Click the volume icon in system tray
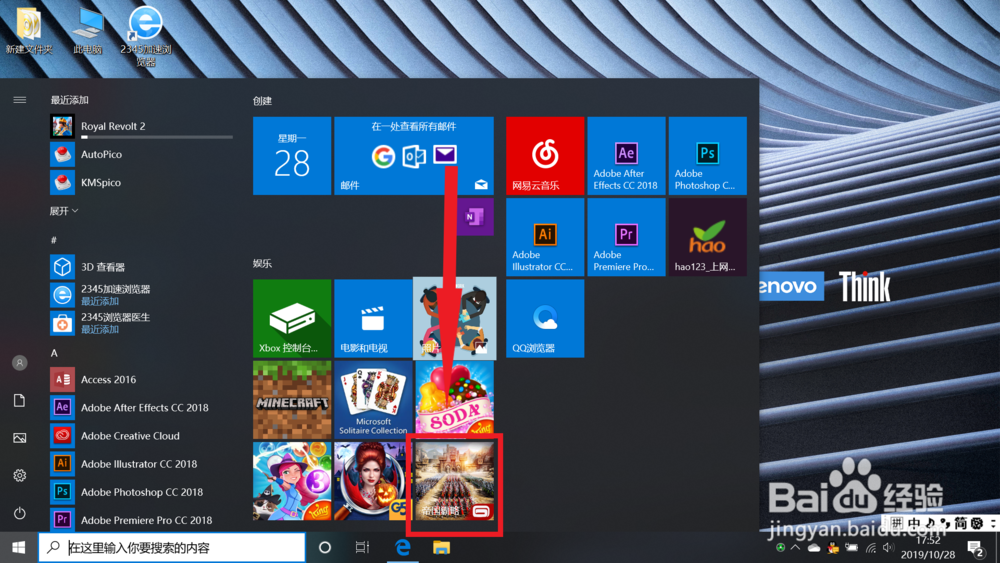This screenshot has width=1000, height=563. pos(888,548)
